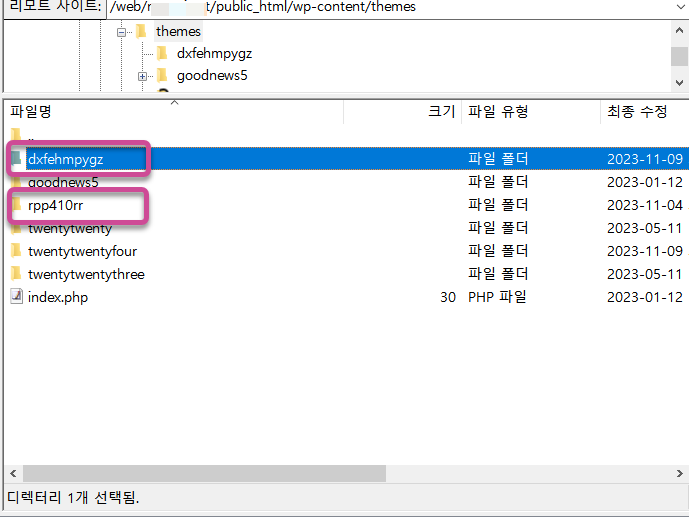Click PHP 파일 type cell

coord(497,297)
